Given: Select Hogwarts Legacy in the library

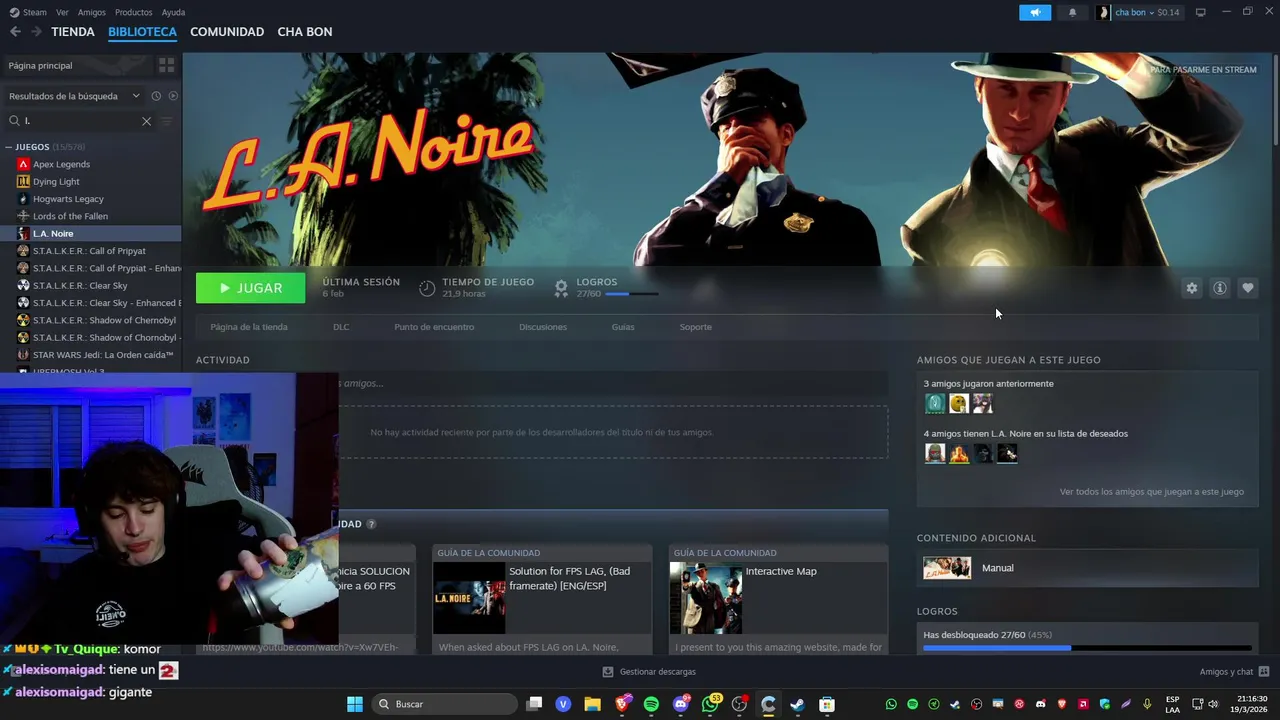Looking at the screenshot, I should [68, 199].
